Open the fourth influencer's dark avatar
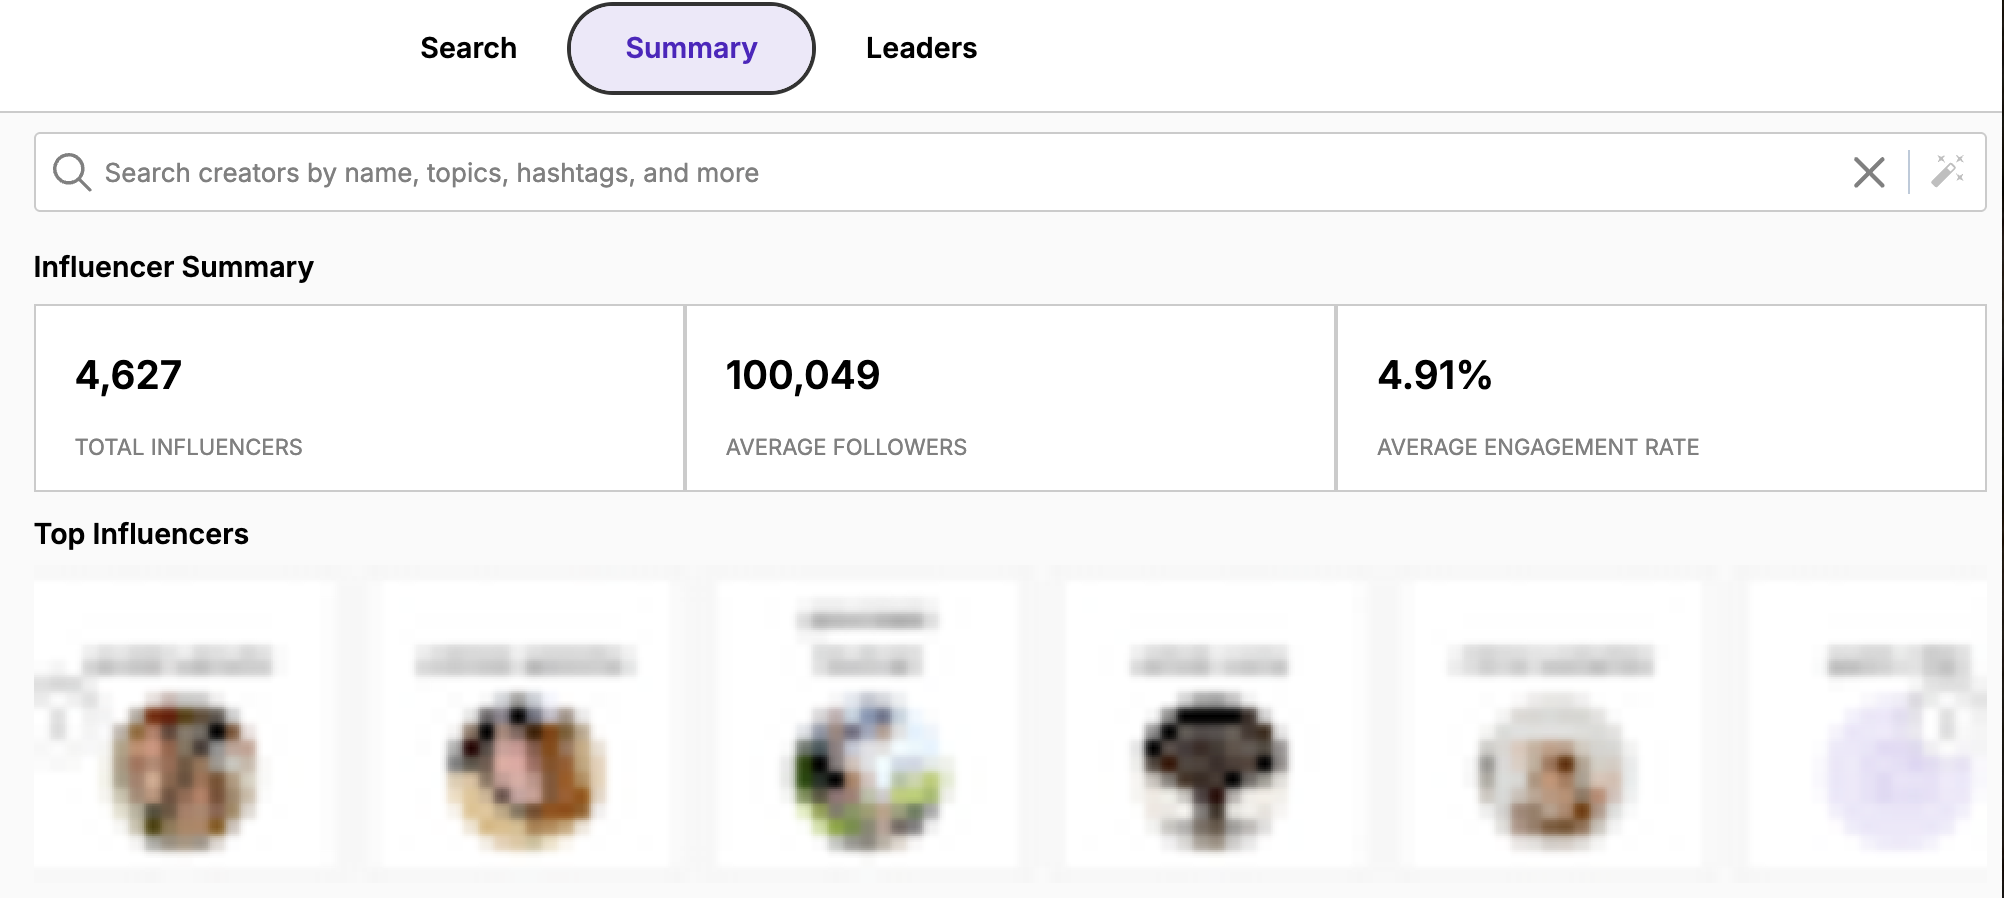This screenshot has width=2004, height=898. point(1213,774)
